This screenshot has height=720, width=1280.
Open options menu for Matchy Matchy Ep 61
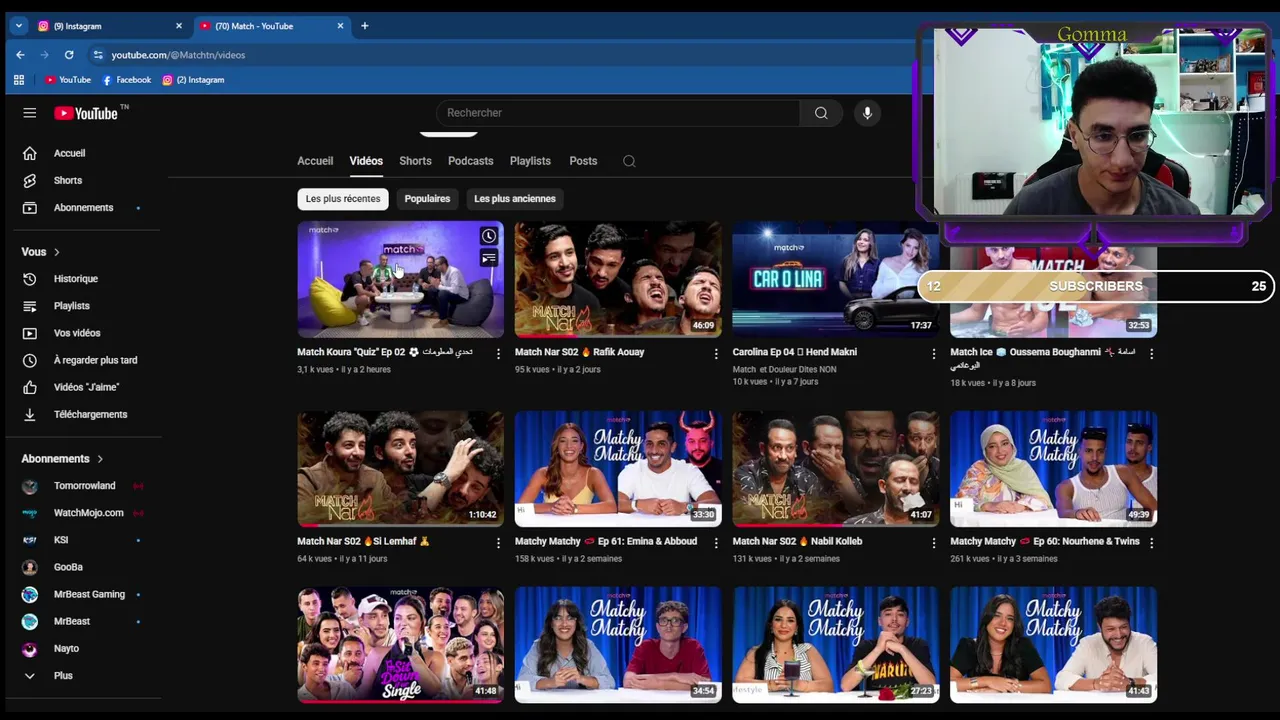click(716, 543)
